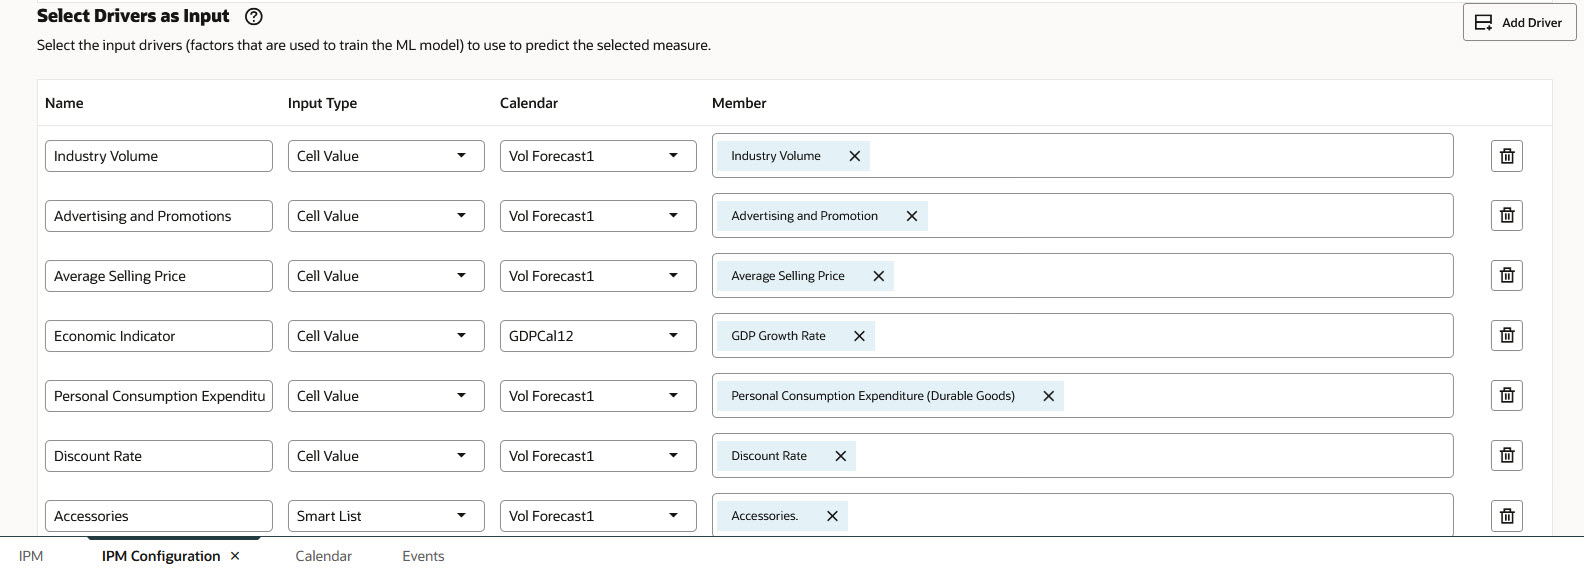The width and height of the screenshot is (1584, 570).
Task: Remove the Industry Volume member chip
Action: tap(854, 156)
